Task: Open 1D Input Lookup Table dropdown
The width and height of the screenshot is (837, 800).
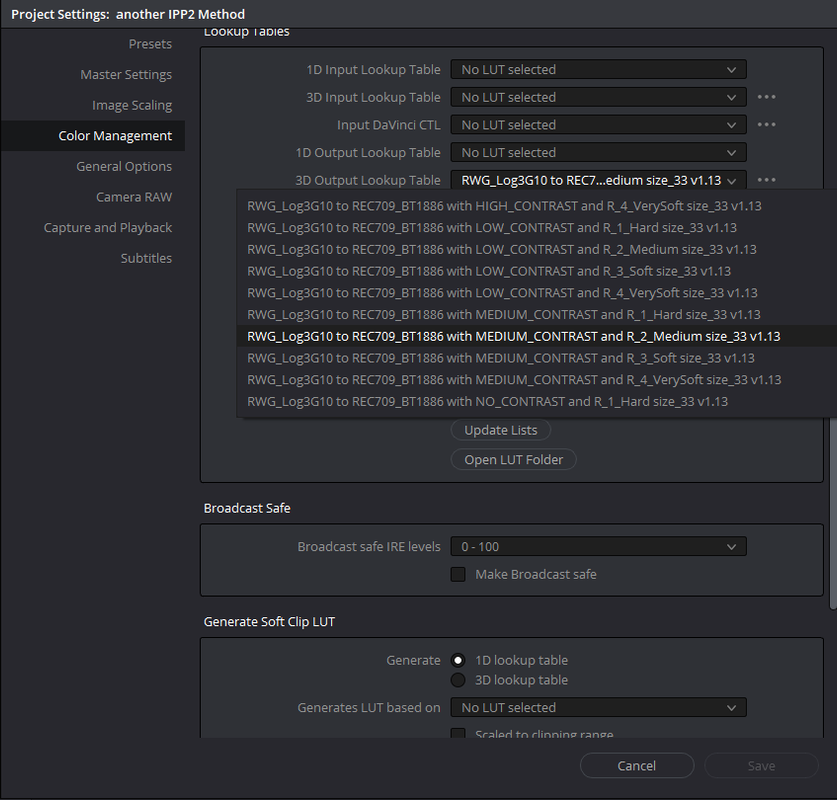Action: click(x=598, y=69)
